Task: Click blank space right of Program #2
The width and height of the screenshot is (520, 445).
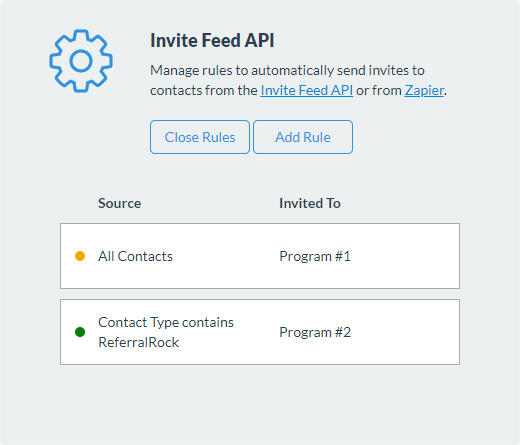Action: point(405,332)
